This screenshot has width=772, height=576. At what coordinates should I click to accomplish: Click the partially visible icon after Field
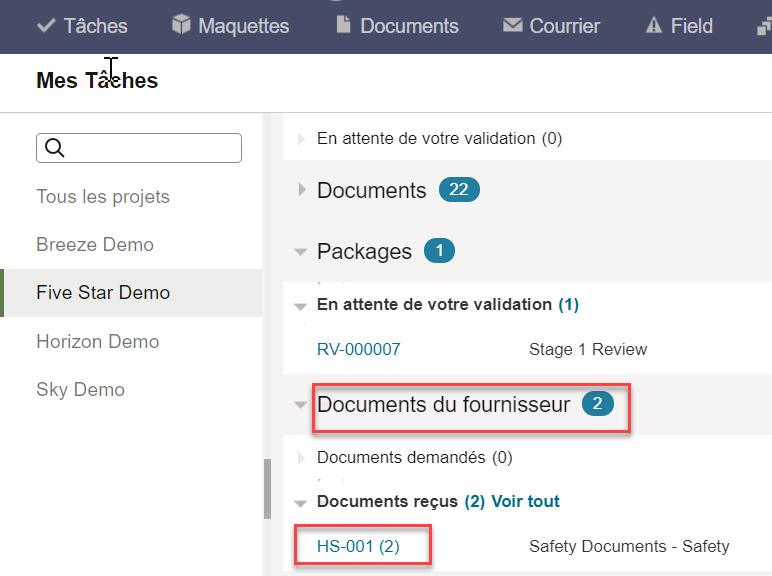pyautogui.click(x=764, y=28)
